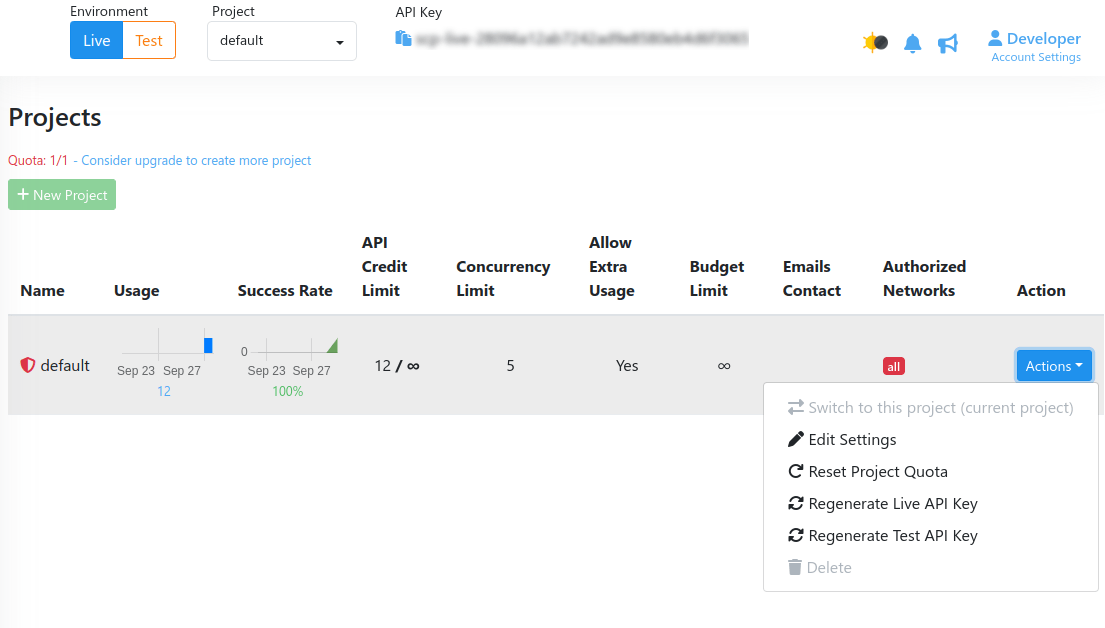Enable Live environment mode
This screenshot has height=628, width=1105.
point(95,40)
